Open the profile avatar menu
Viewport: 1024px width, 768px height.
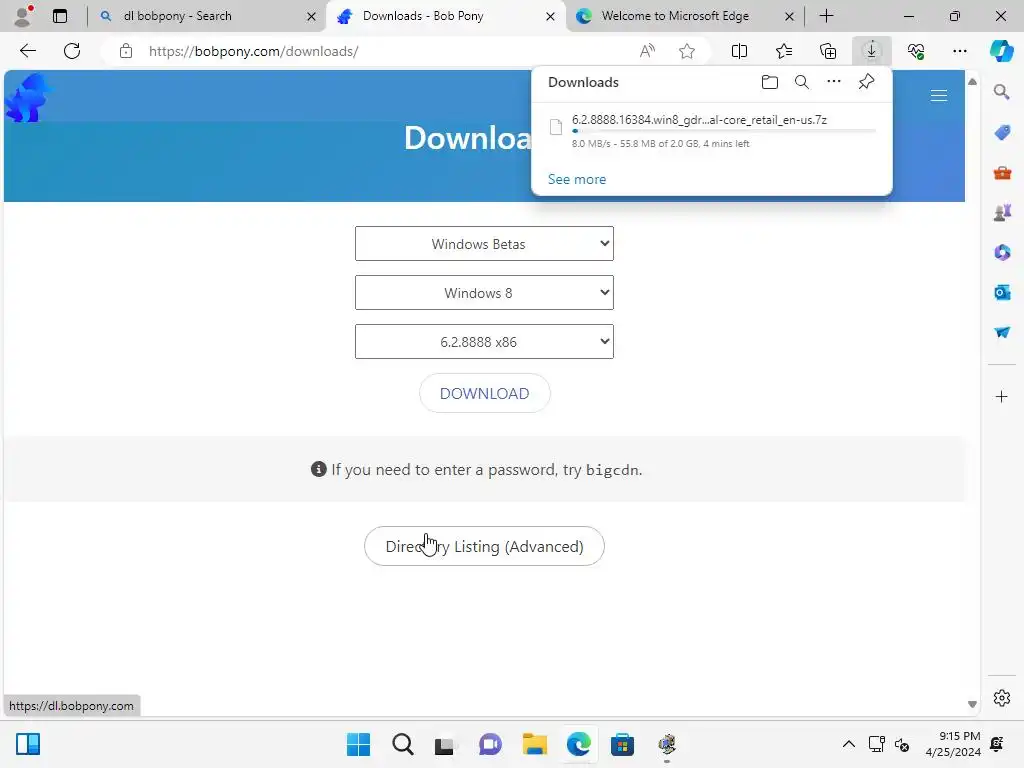tap(23, 16)
